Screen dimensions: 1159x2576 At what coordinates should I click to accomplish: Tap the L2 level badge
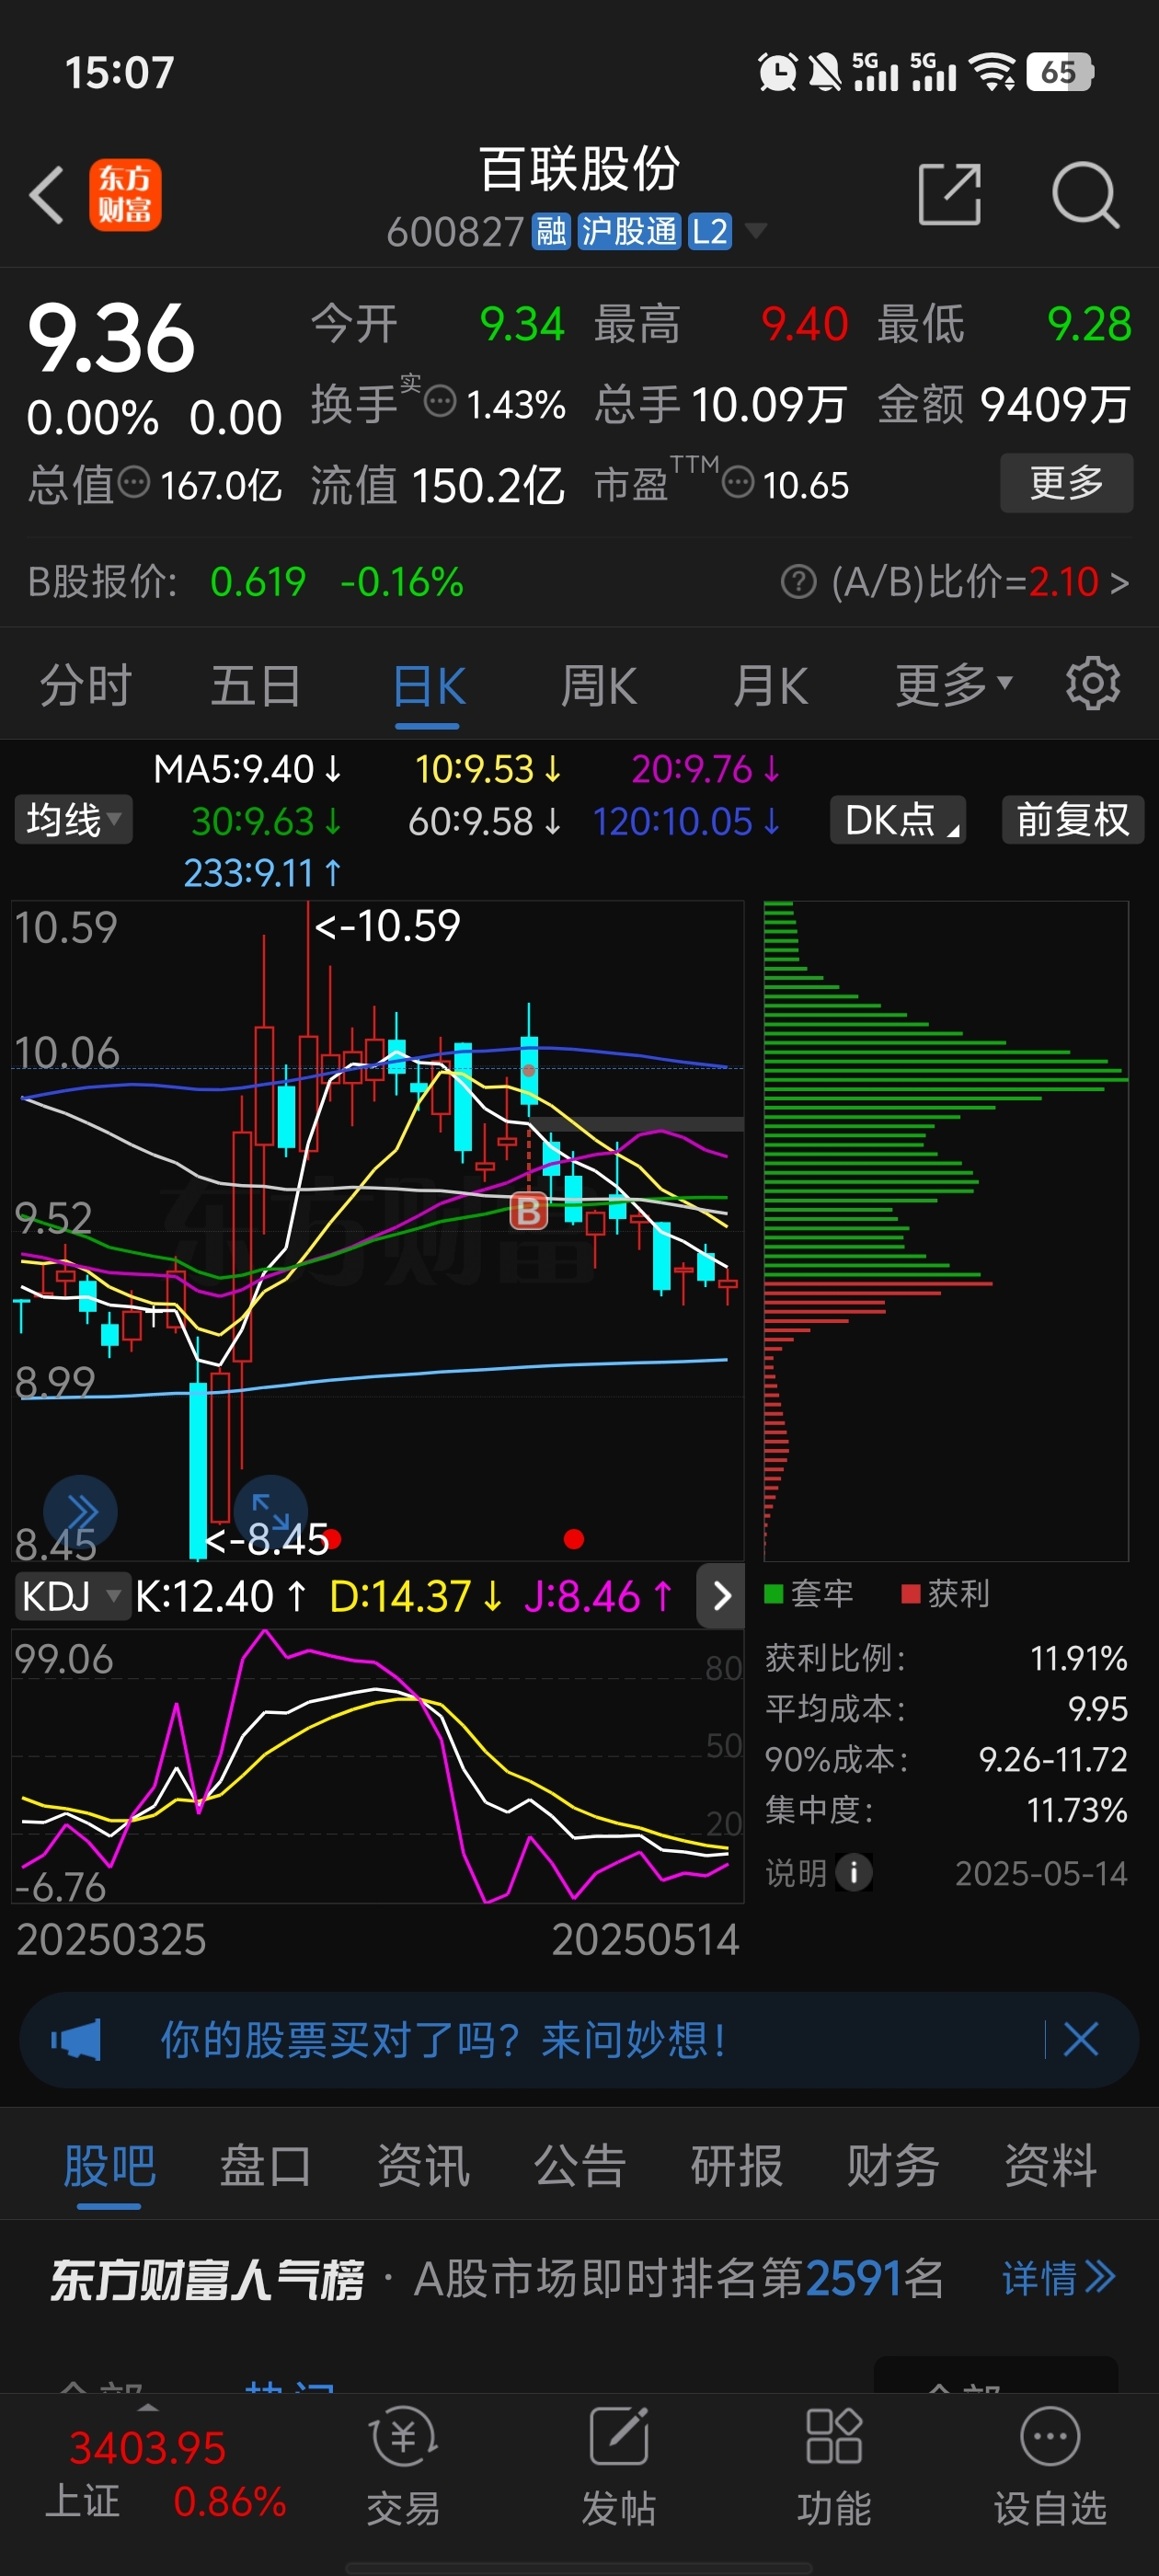click(x=709, y=232)
